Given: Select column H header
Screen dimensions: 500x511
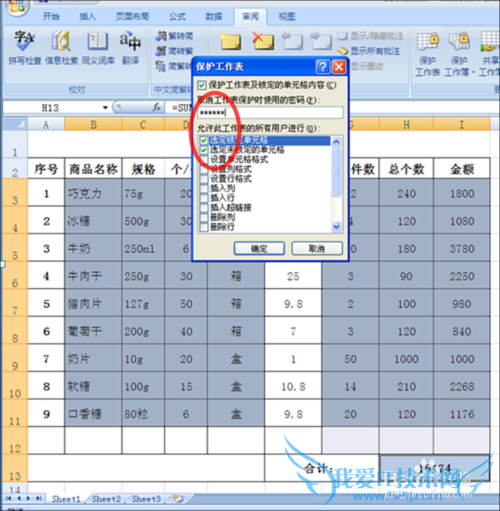Looking at the screenshot, I should (x=406, y=124).
